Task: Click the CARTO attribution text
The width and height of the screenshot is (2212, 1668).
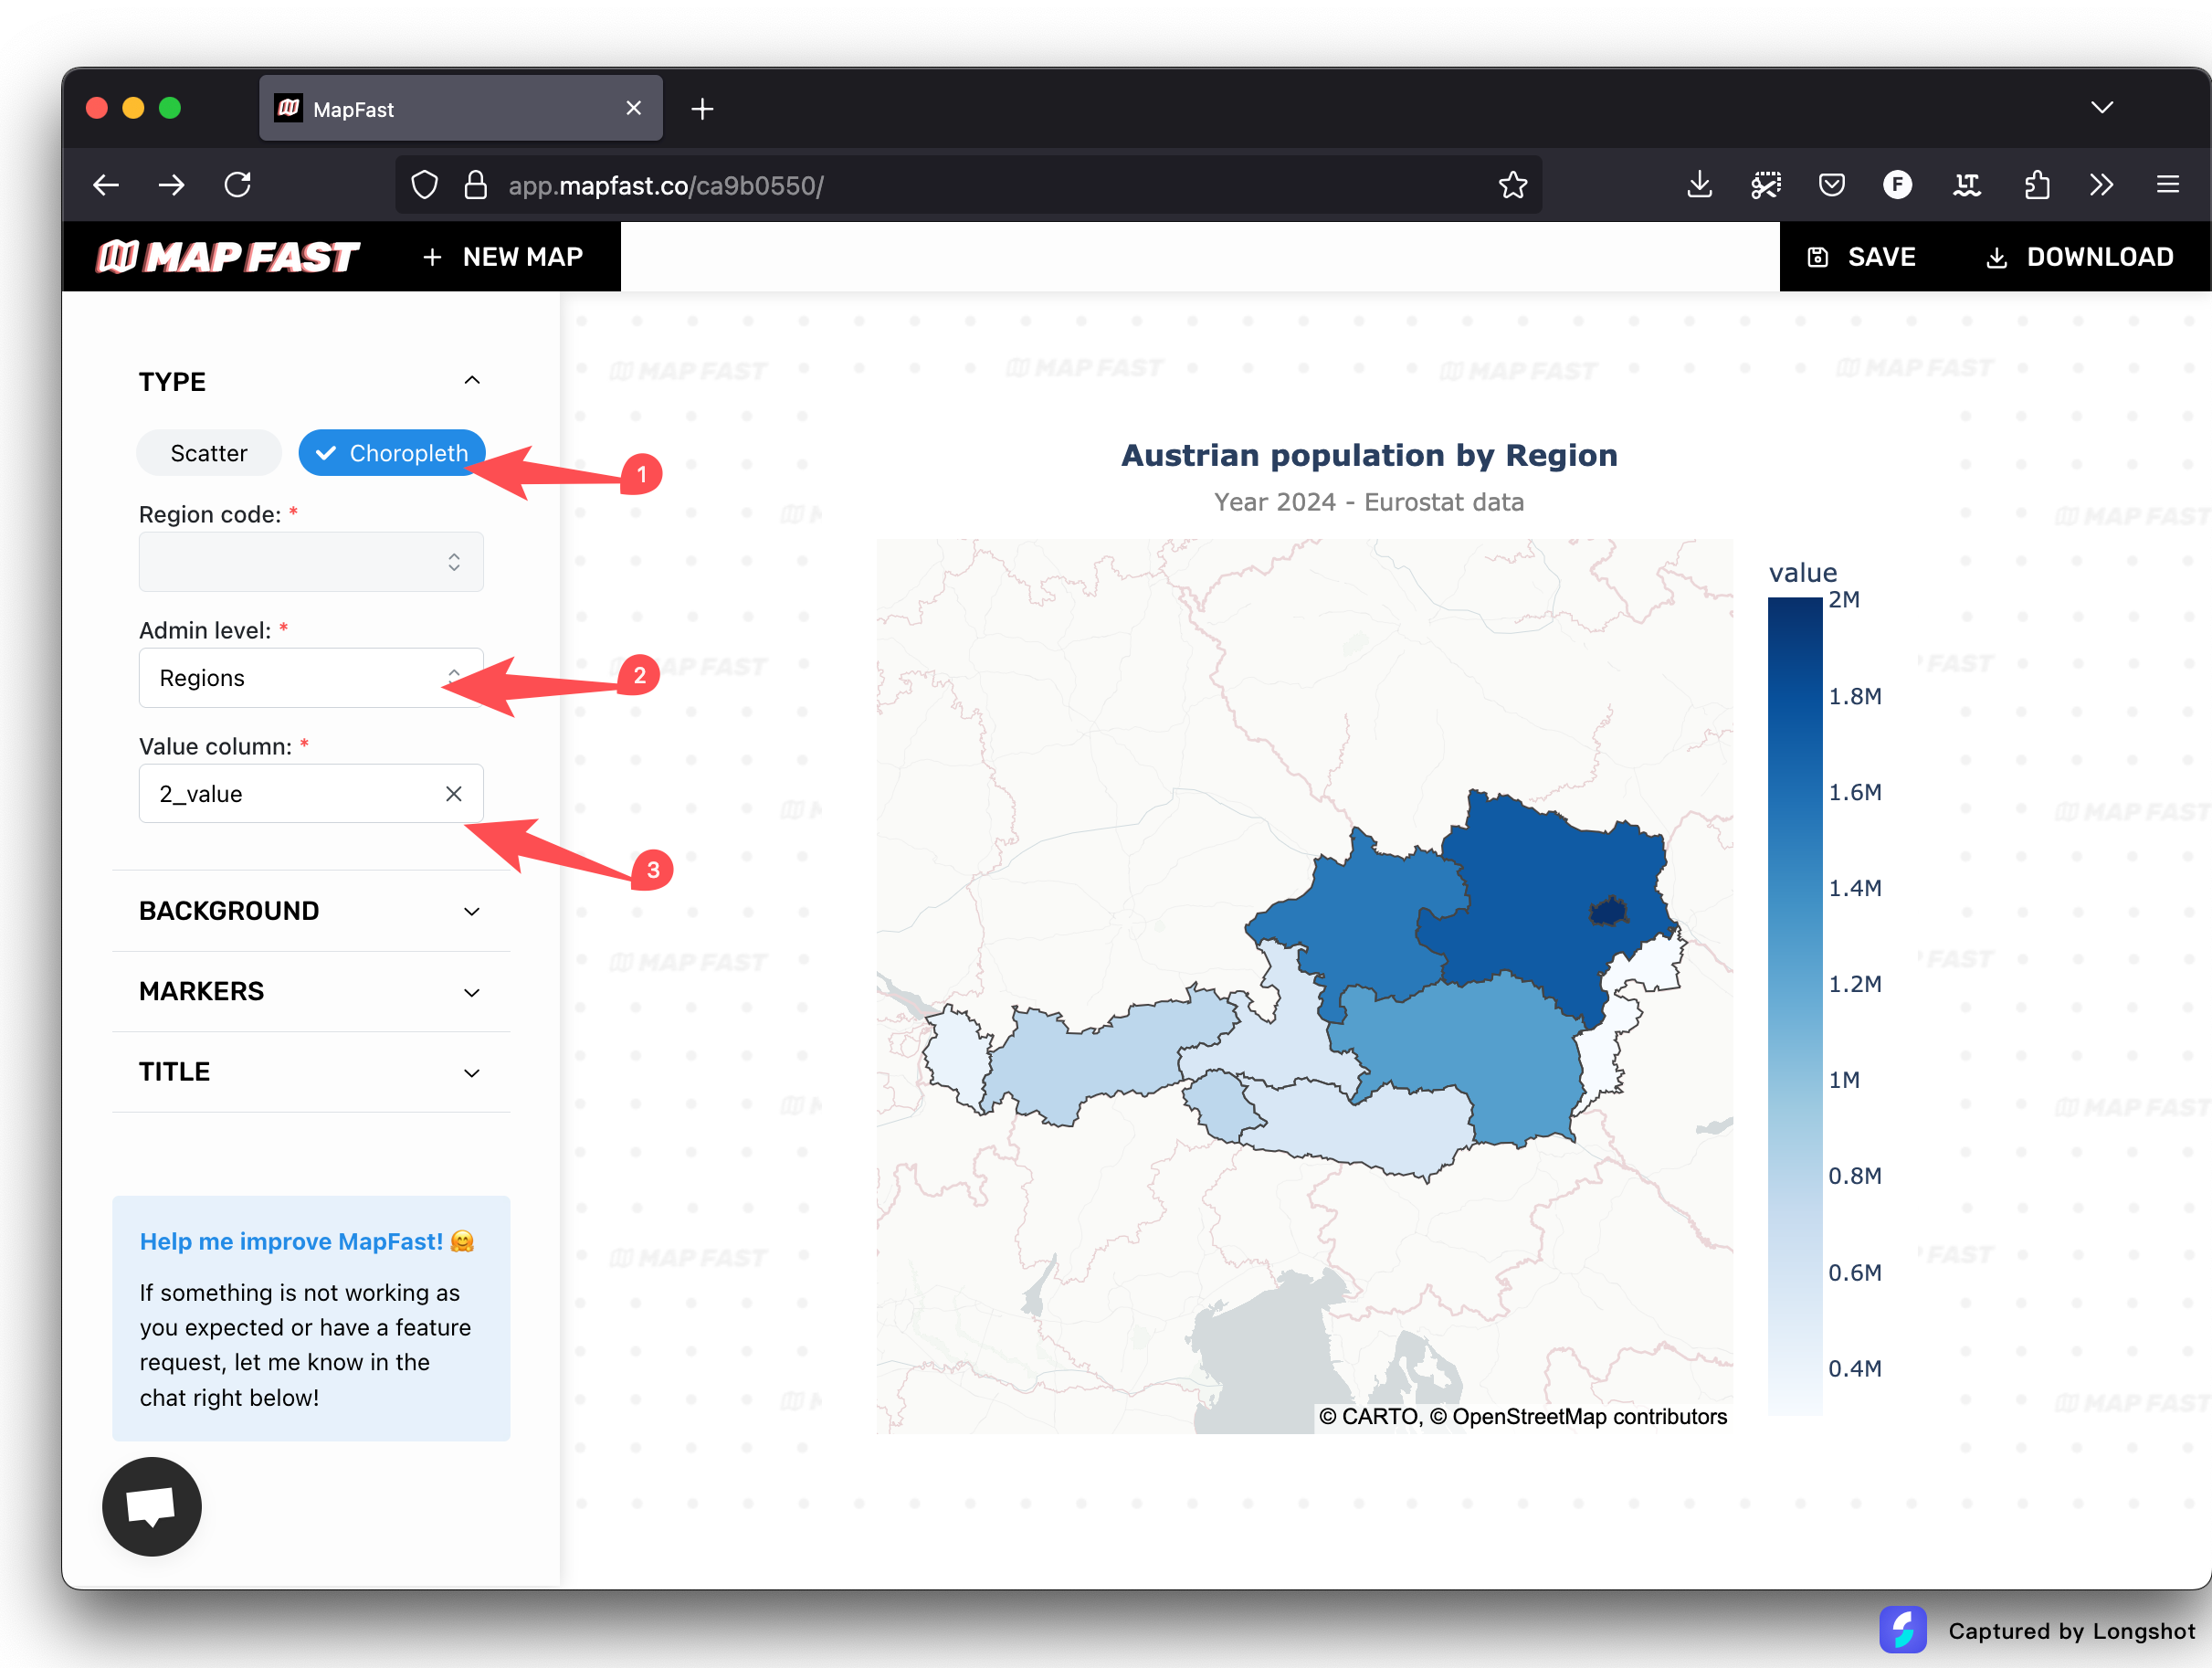Action: point(1369,1417)
